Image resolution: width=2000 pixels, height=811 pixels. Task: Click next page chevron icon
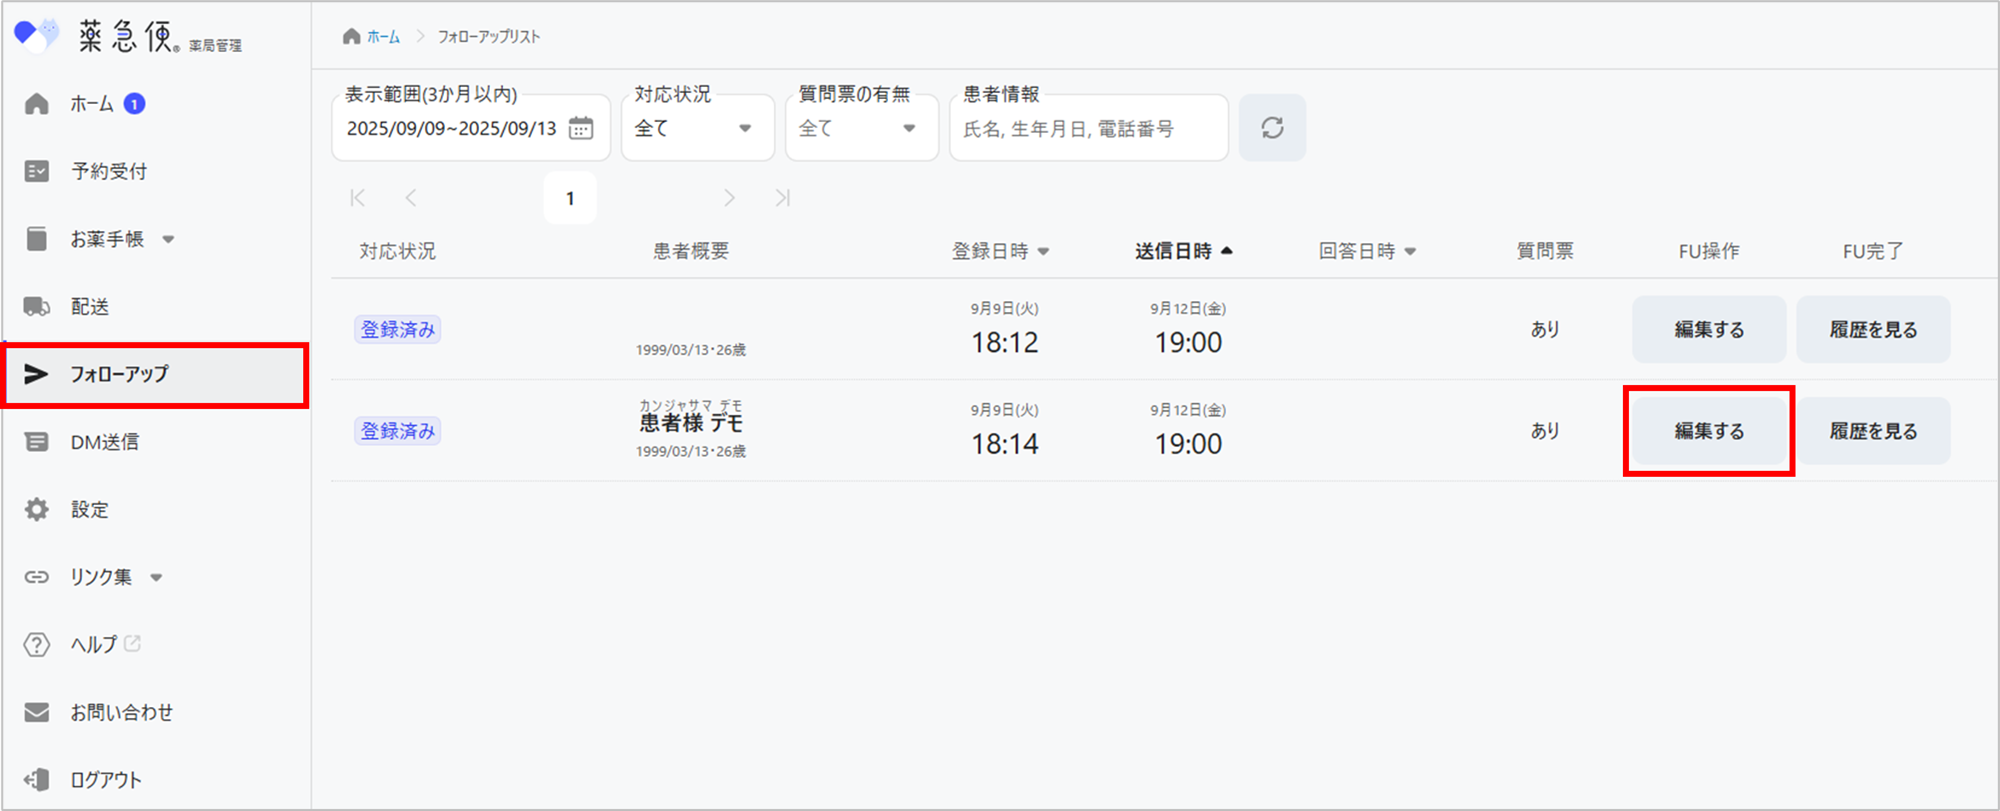coord(729,198)
